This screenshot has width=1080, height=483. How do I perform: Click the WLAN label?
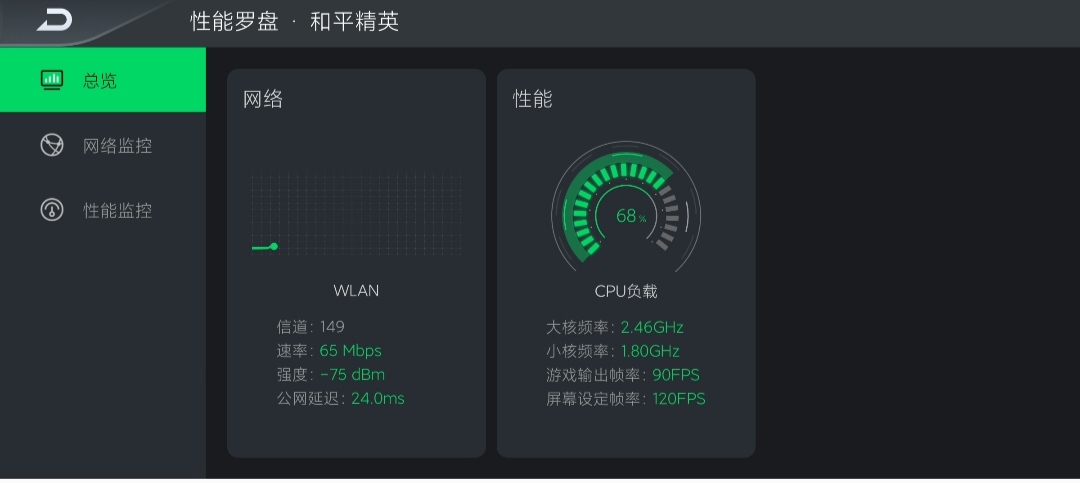point(356,291)
